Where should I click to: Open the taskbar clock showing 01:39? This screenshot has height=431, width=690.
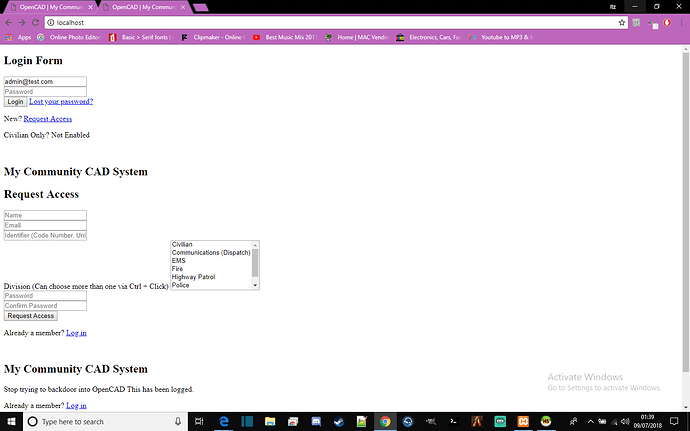647,422
